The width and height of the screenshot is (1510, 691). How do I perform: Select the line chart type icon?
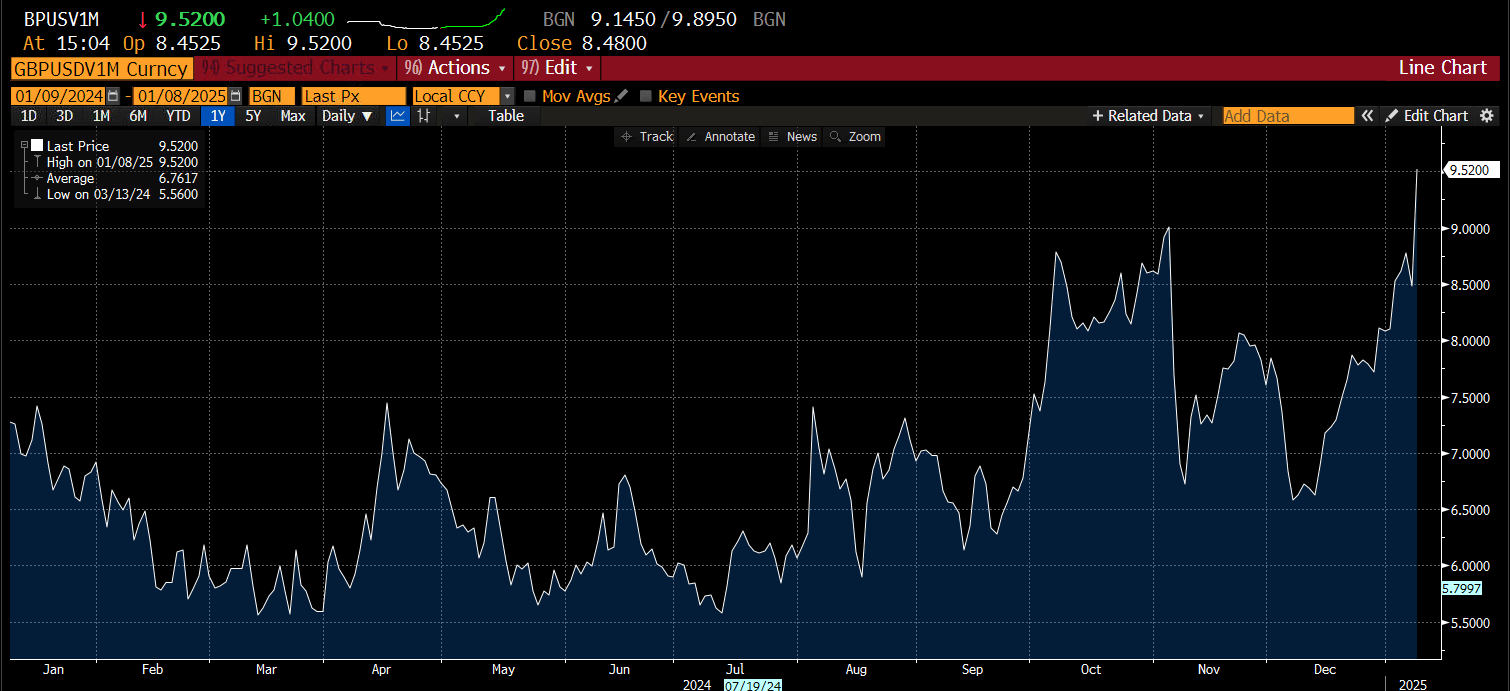(398, 116)
